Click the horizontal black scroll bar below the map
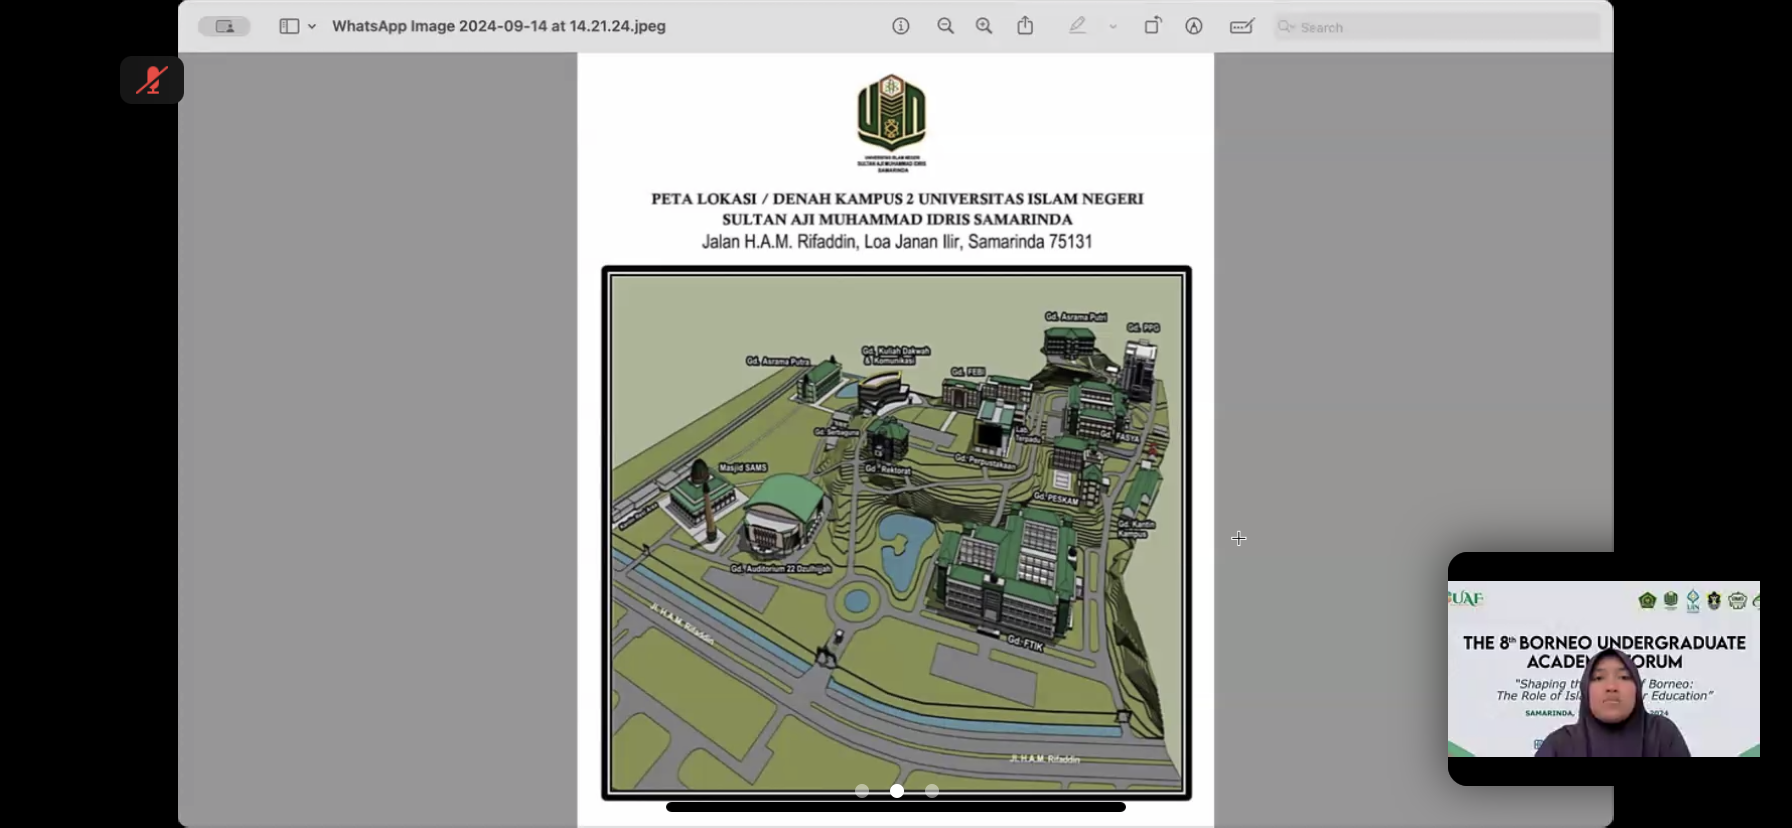This screenshot has height=828, width=1792. [896, 807]
